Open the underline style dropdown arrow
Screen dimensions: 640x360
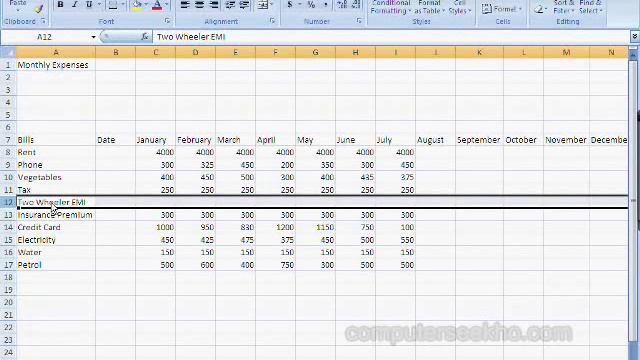pos(99,5)
